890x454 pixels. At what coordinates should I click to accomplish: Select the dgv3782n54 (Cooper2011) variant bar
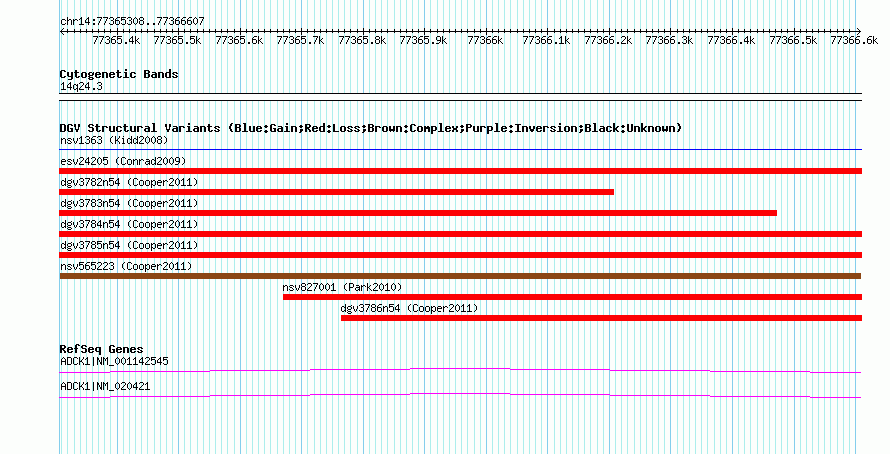point(337,192)
